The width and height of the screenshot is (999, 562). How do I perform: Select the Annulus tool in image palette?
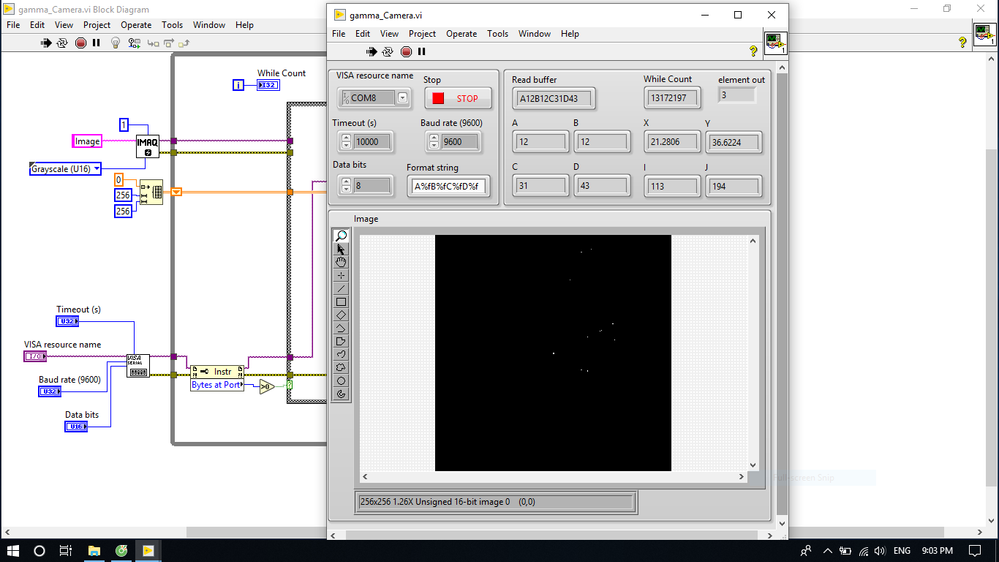pyautogui.click(x=341, y=394)
